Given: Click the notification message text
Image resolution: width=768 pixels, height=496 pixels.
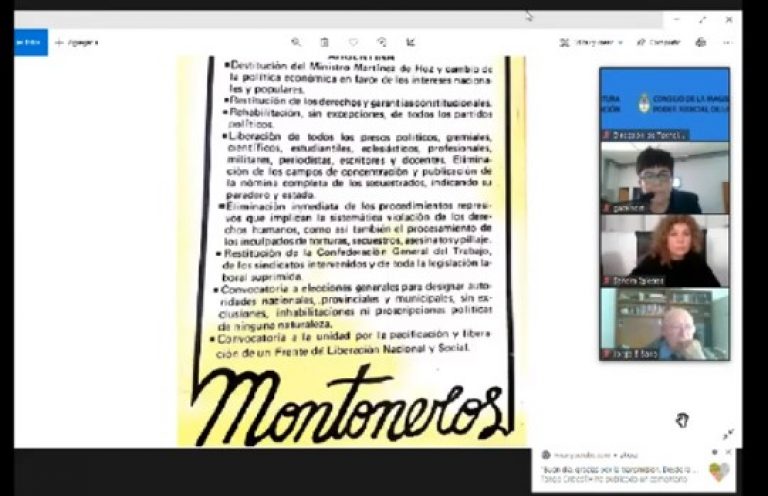Looking at the screenshot, I should point(619,474).
